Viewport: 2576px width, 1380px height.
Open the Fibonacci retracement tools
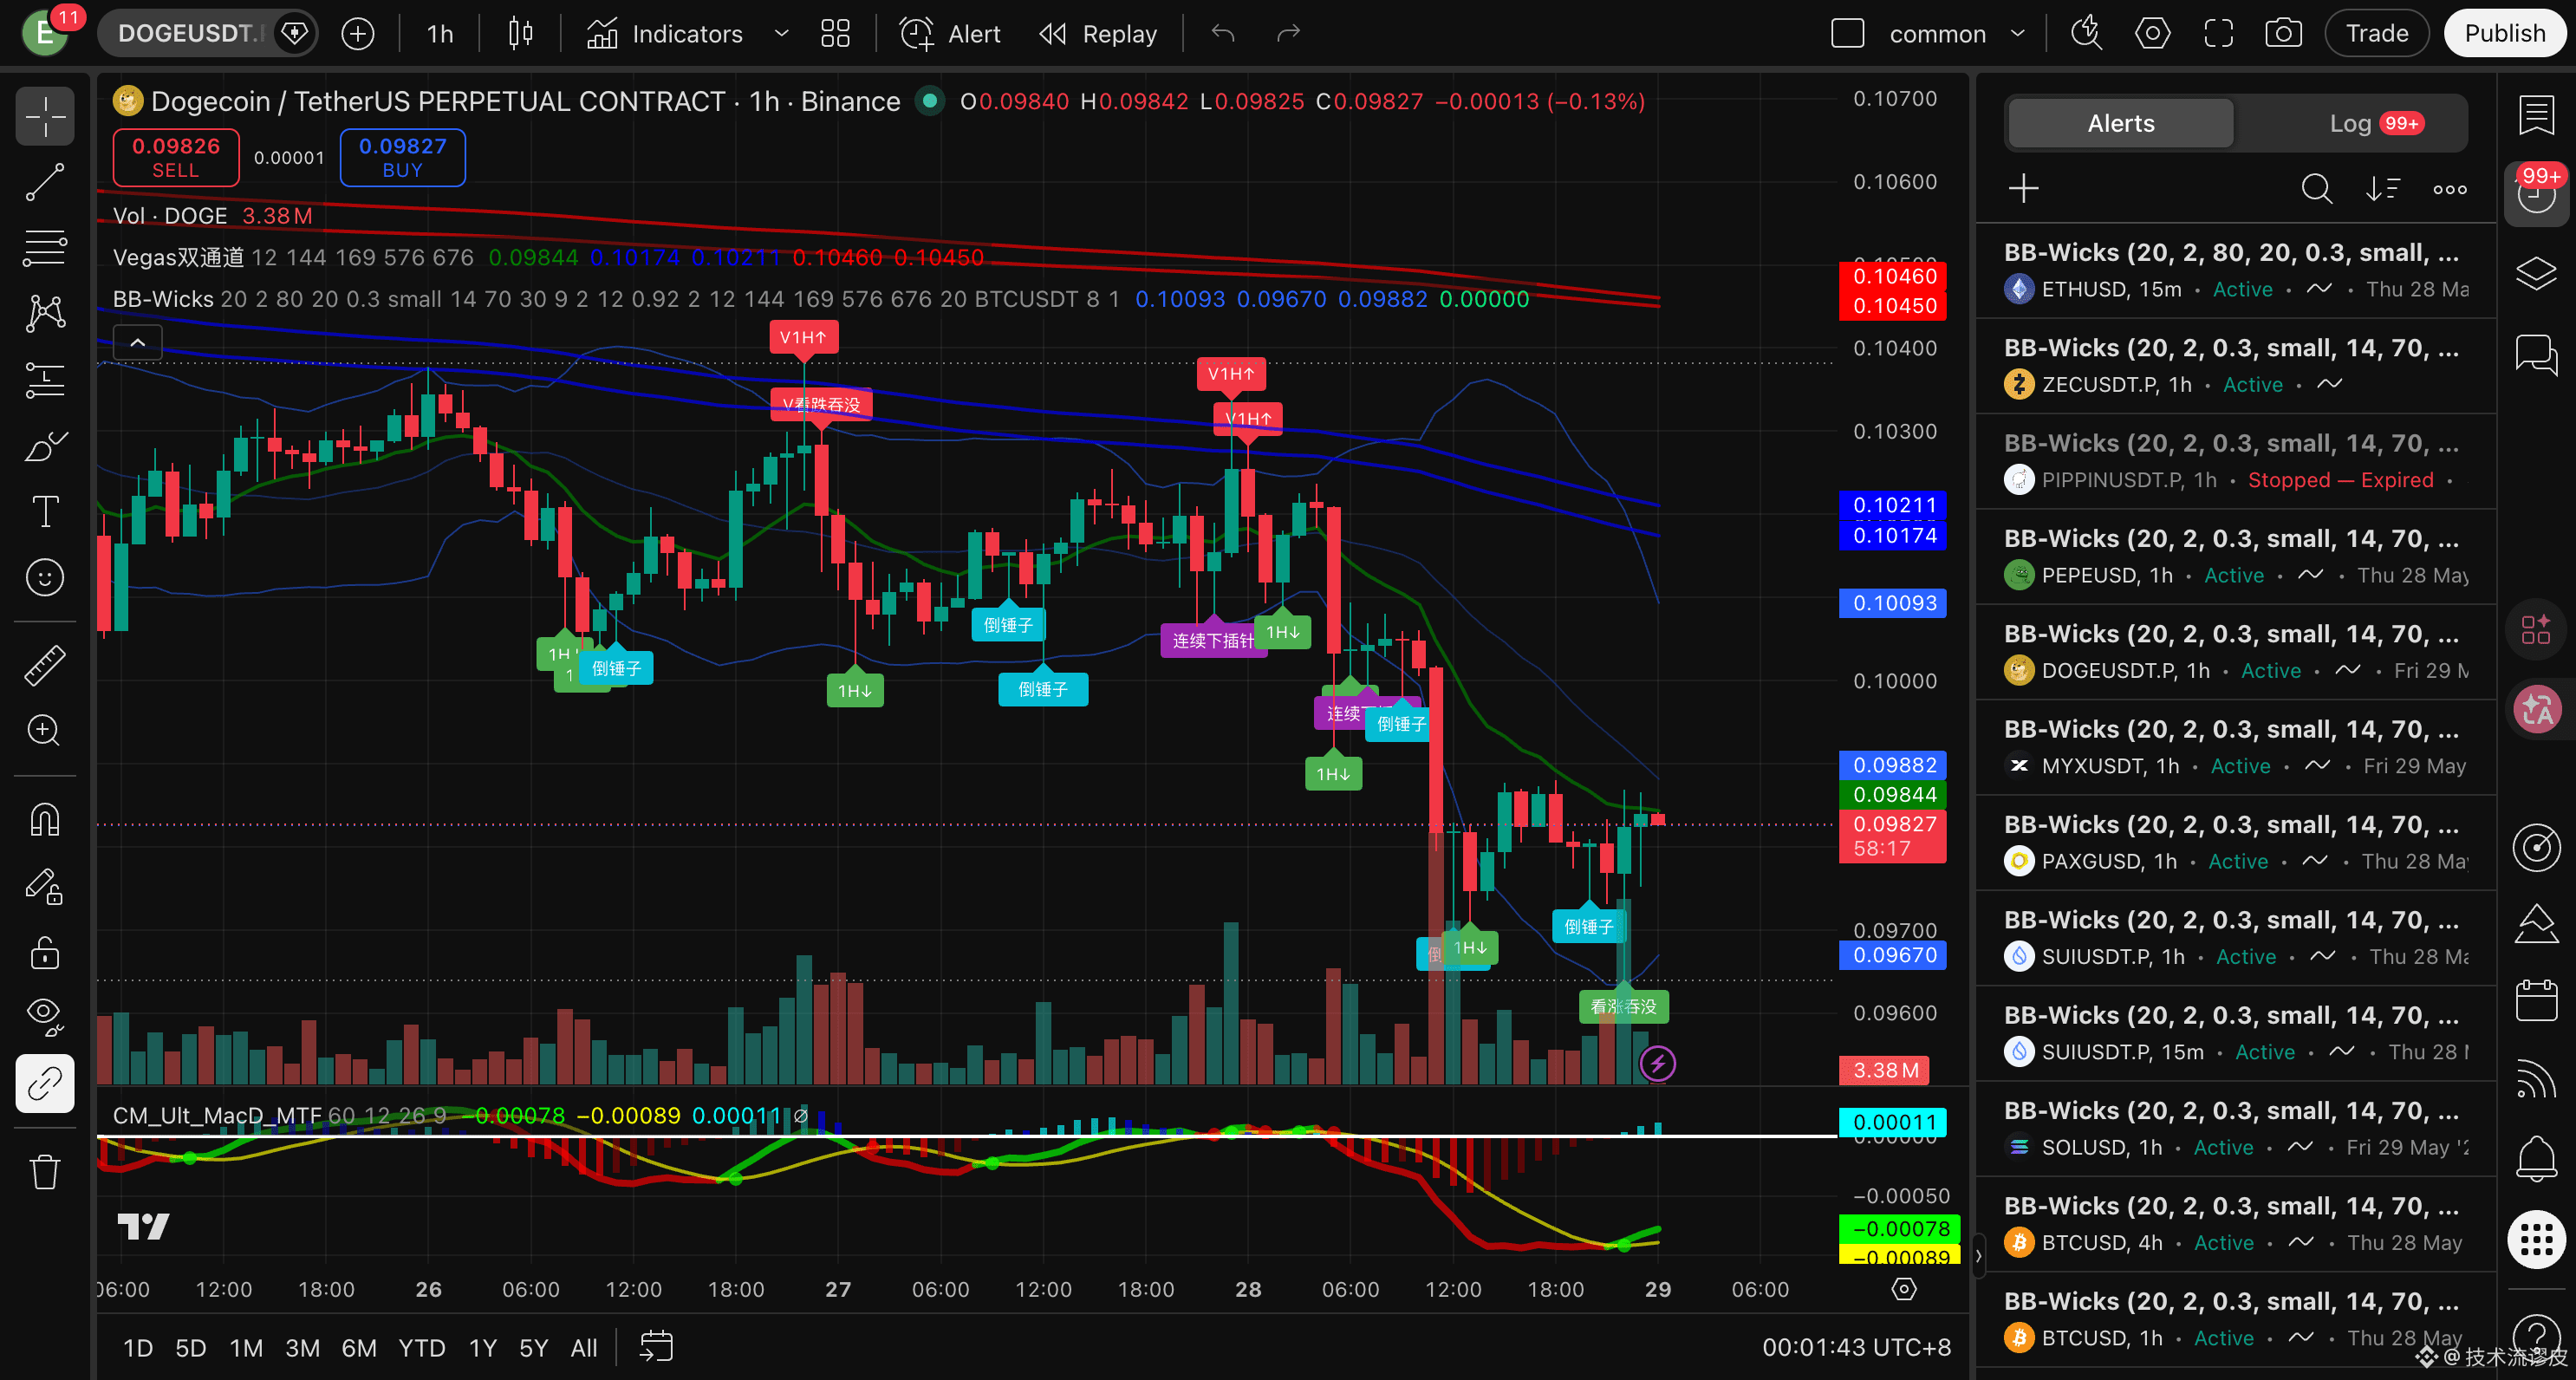tap(45, 248)
